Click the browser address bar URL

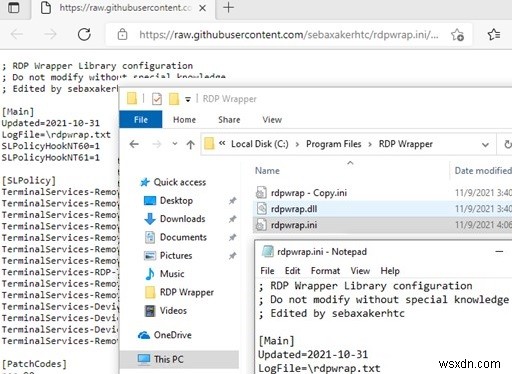click(289, 35)
